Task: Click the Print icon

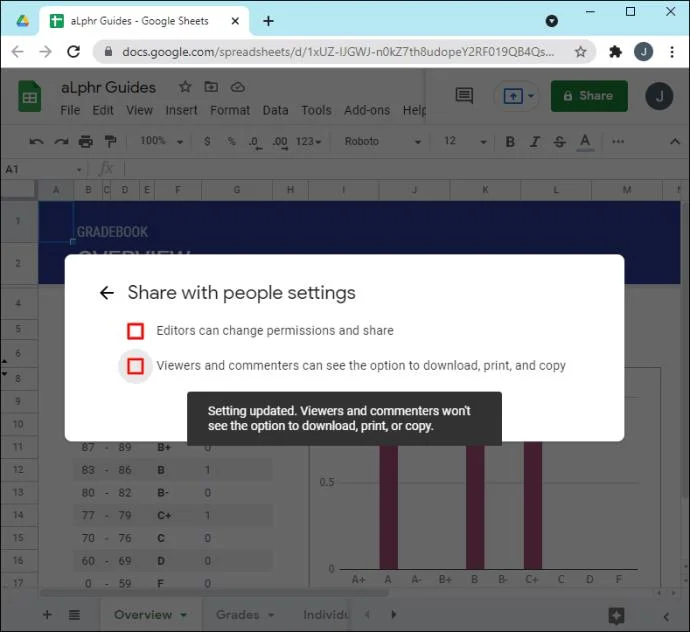Action: (85, 142)
